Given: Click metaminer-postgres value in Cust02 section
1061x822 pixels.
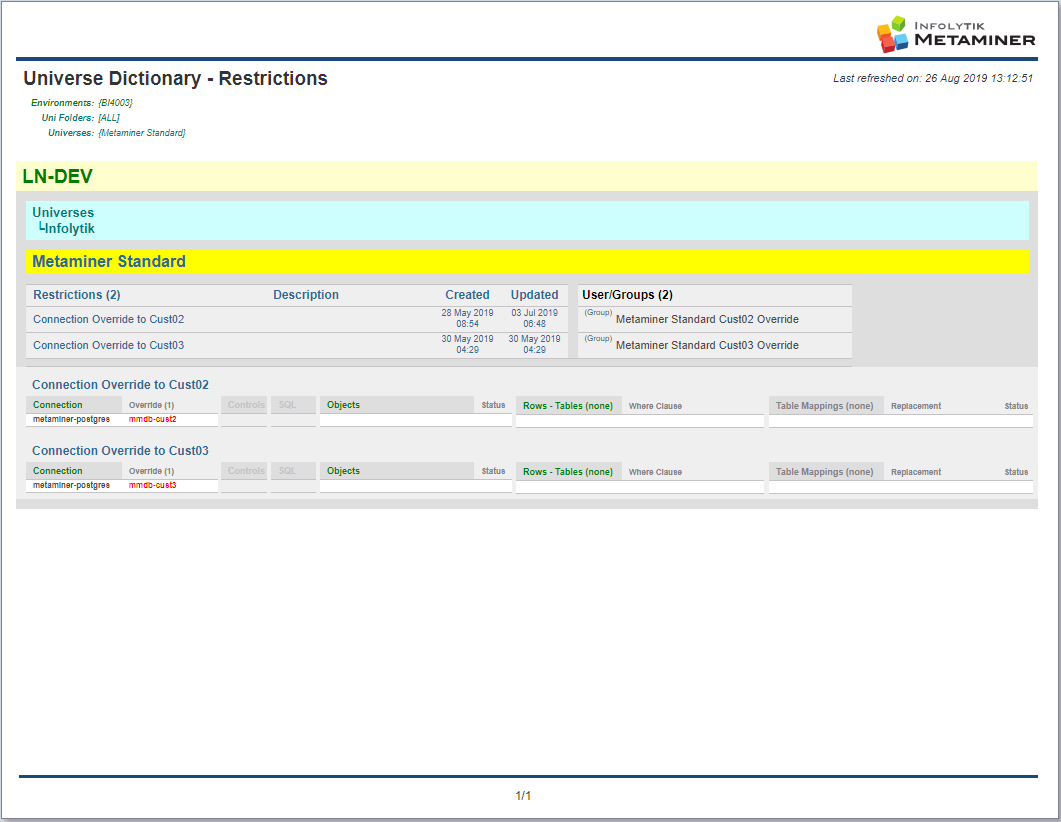Looking at the screenshot, I should (71, 419).
